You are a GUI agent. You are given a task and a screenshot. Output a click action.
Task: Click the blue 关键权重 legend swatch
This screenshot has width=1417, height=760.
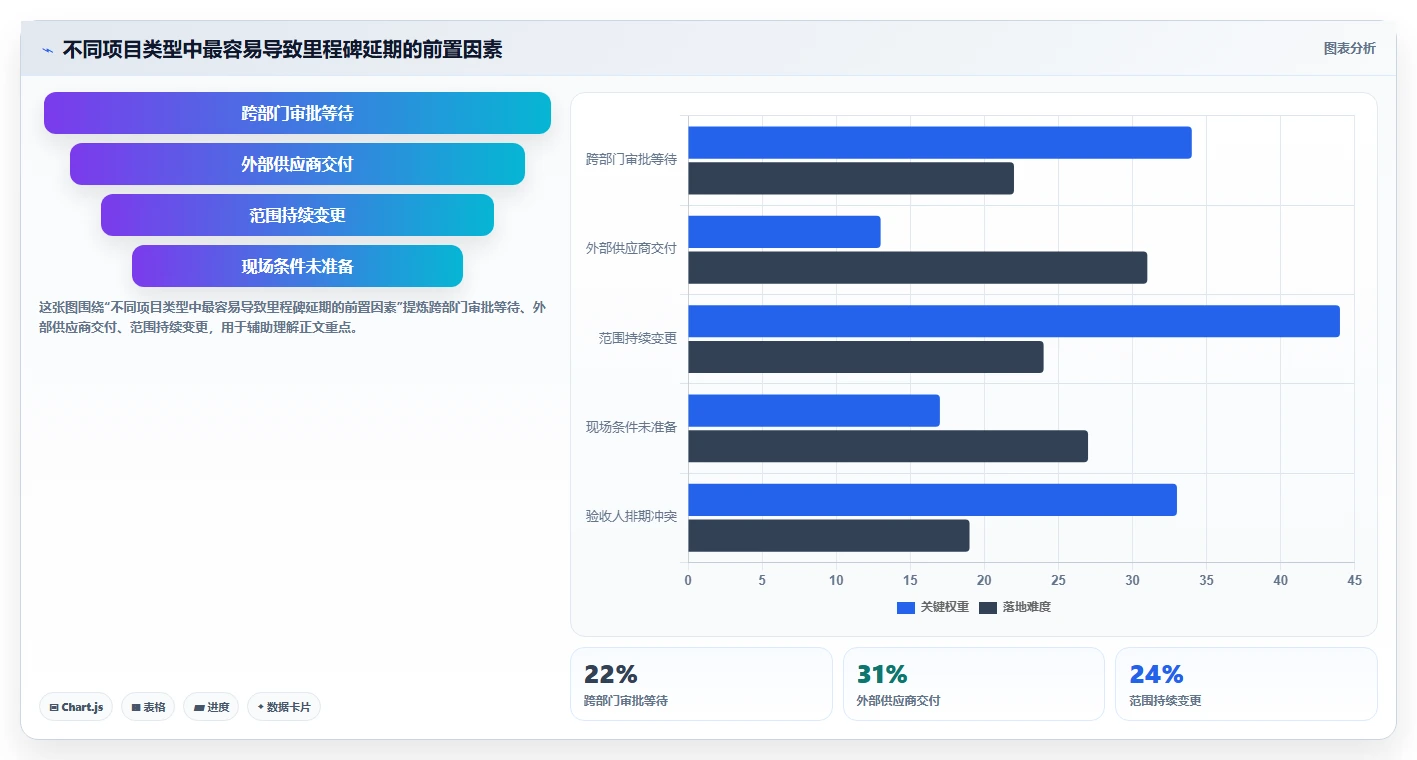point(906,608)
